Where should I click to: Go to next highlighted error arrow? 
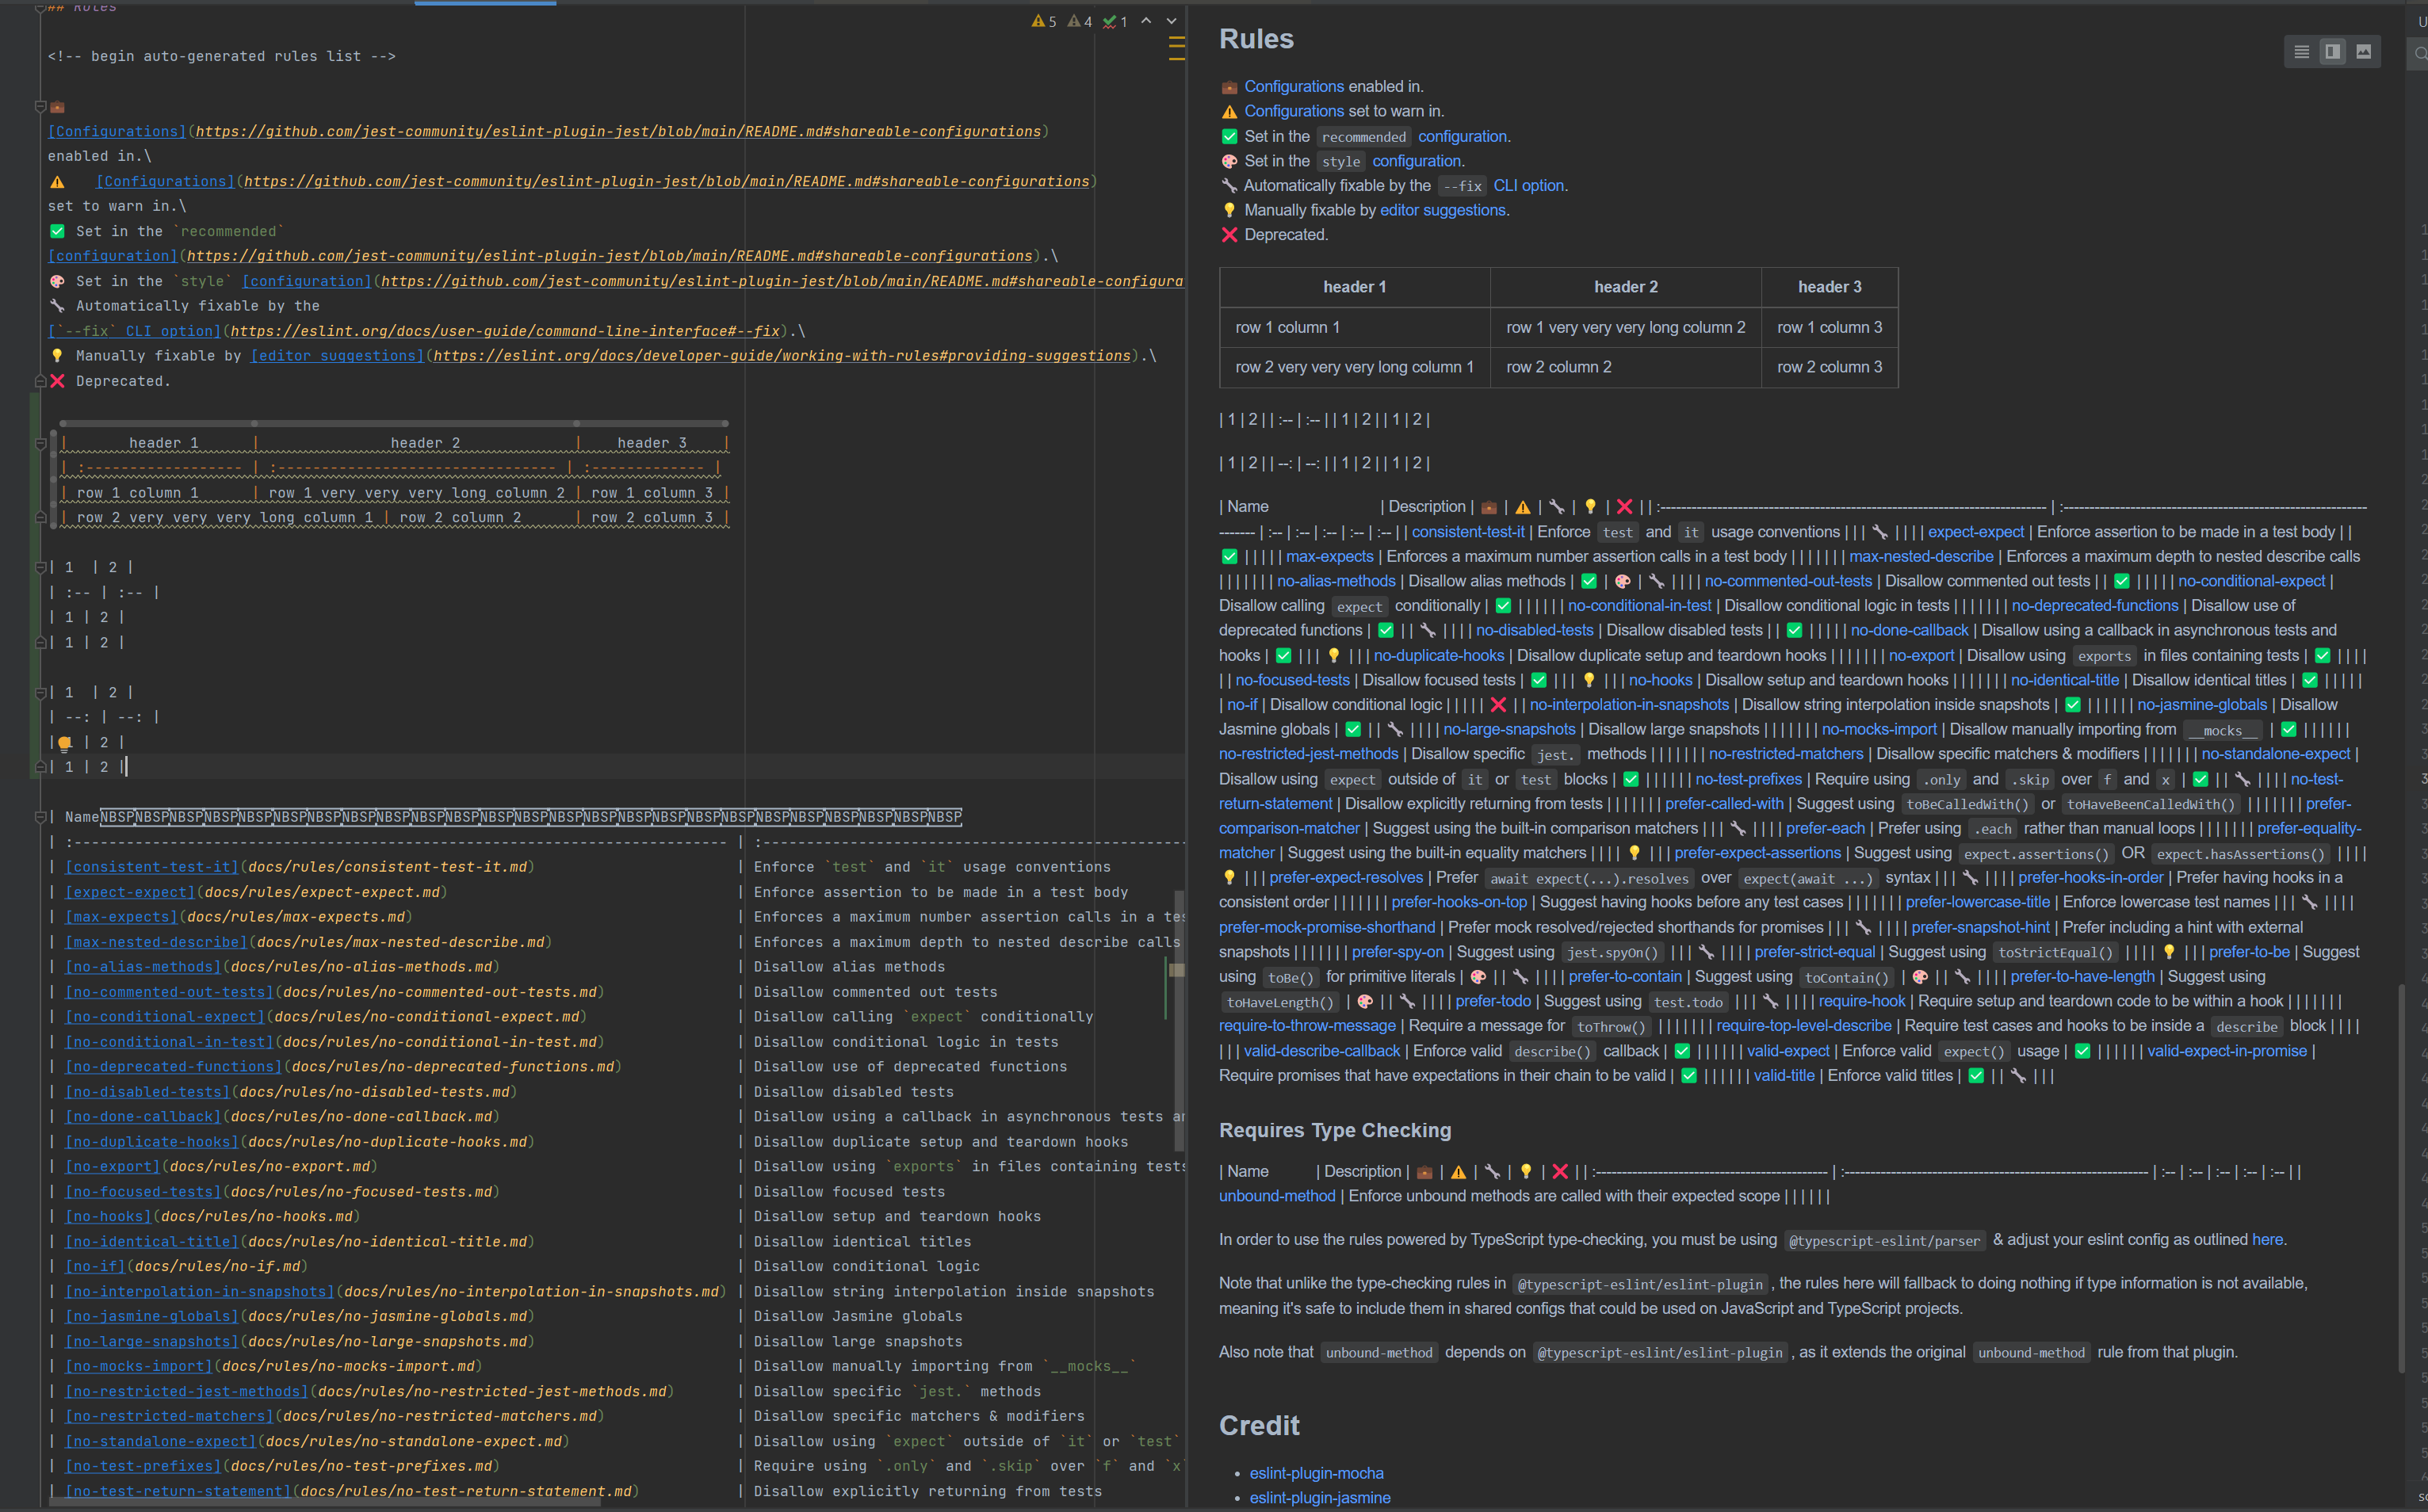[x=1171, y=21]
